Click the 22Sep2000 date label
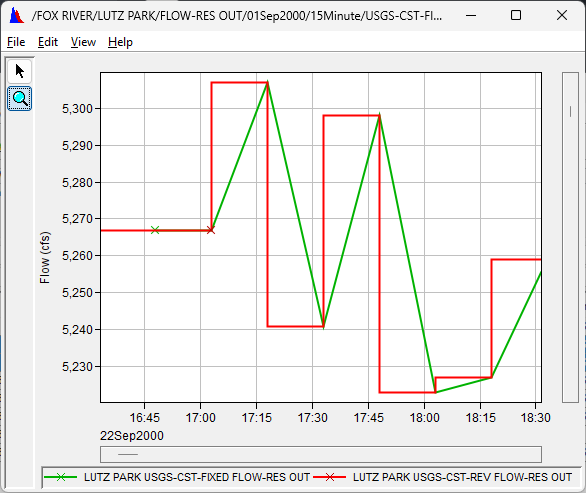This screenshot has width=586, height=493. click(132, 436)
